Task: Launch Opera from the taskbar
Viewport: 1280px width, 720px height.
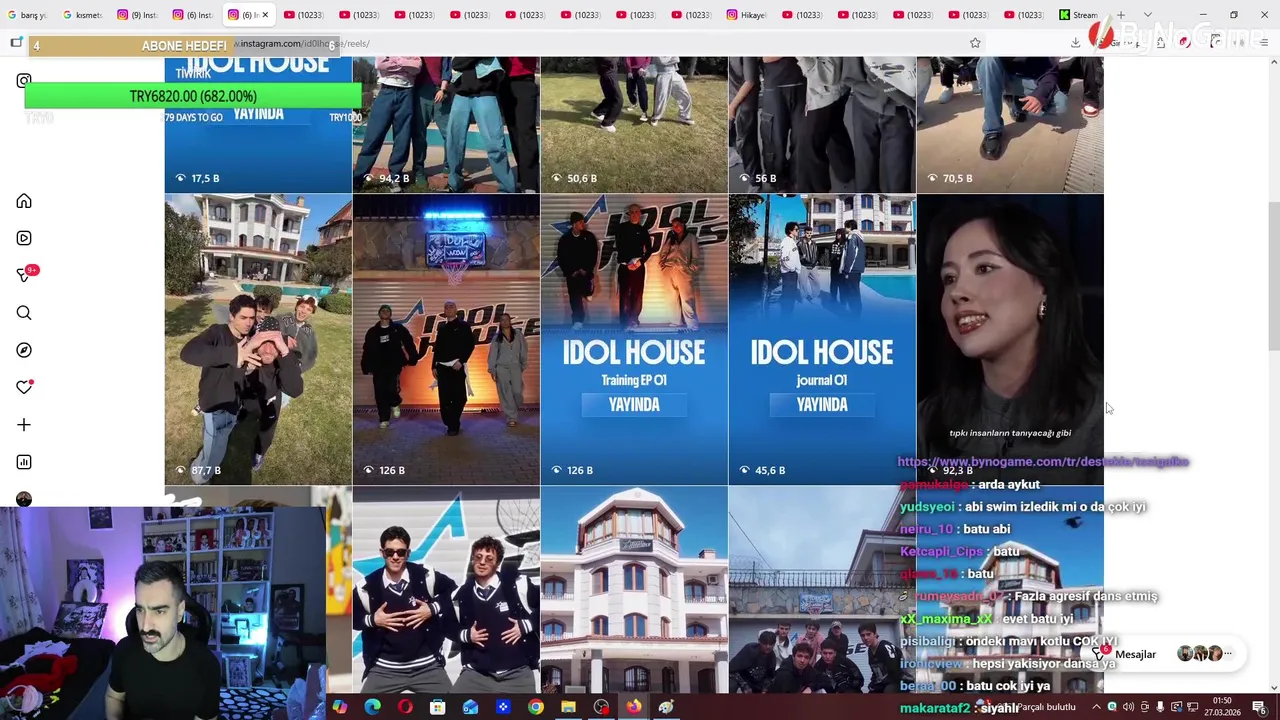Action: [x=405, y=707]
